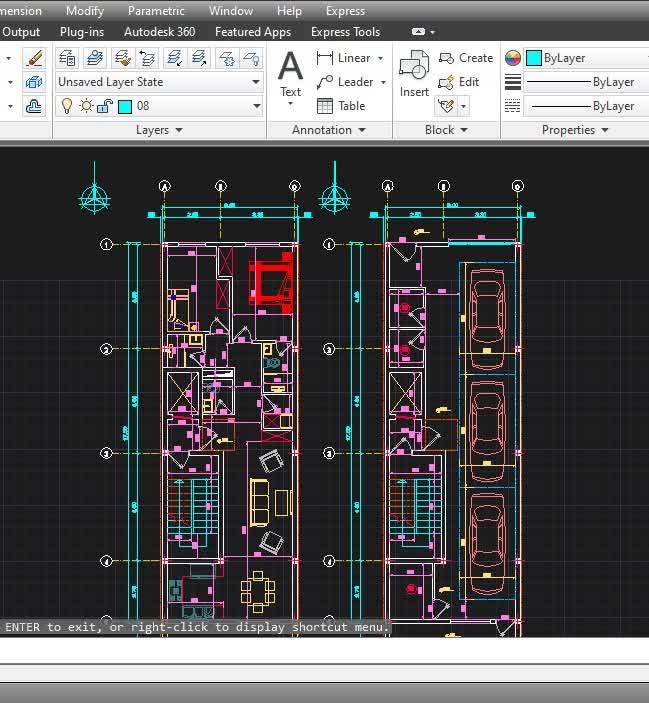Screen dimensions: 649x703
Task: Click the Freeze layer icon
Action: click(x=227, y=58)
